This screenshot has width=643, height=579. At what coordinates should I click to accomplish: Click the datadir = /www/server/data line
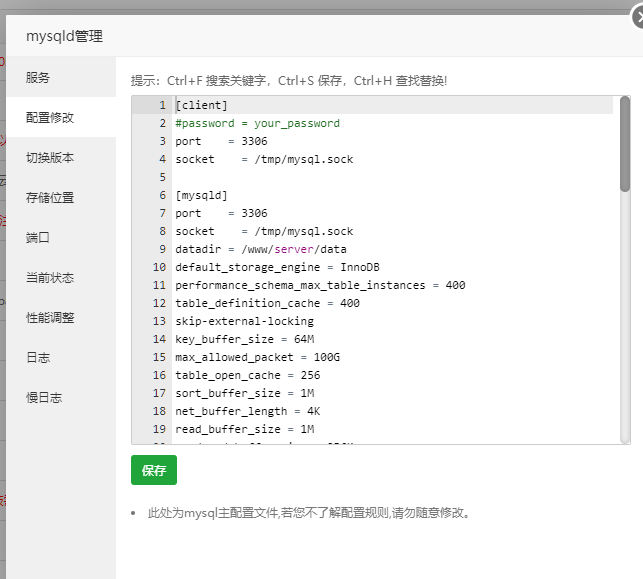pyautogui.click(x=261, y=249)
